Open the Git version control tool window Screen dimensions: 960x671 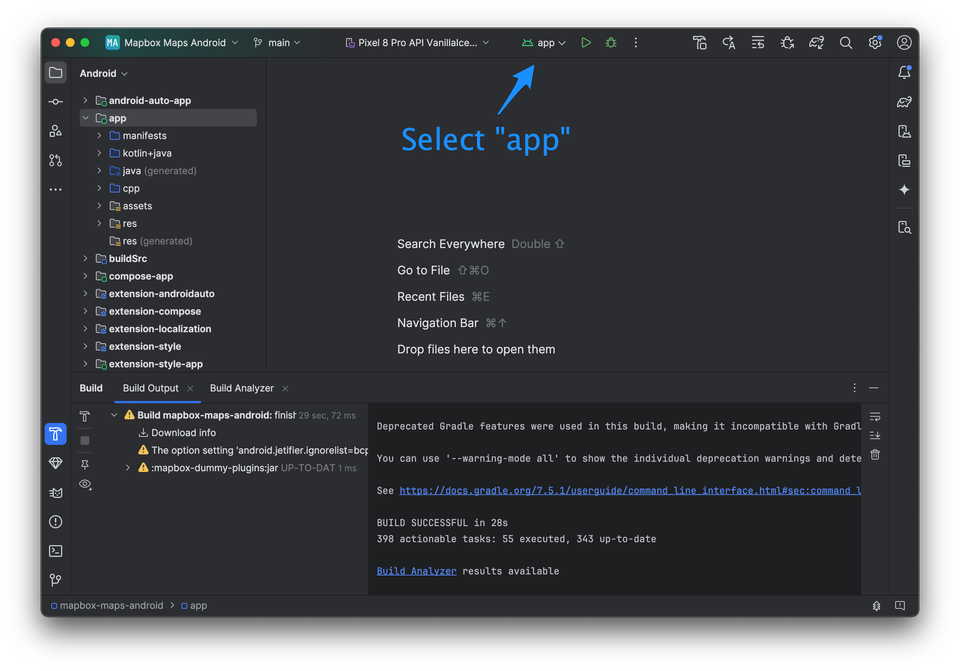click(56, 580)
